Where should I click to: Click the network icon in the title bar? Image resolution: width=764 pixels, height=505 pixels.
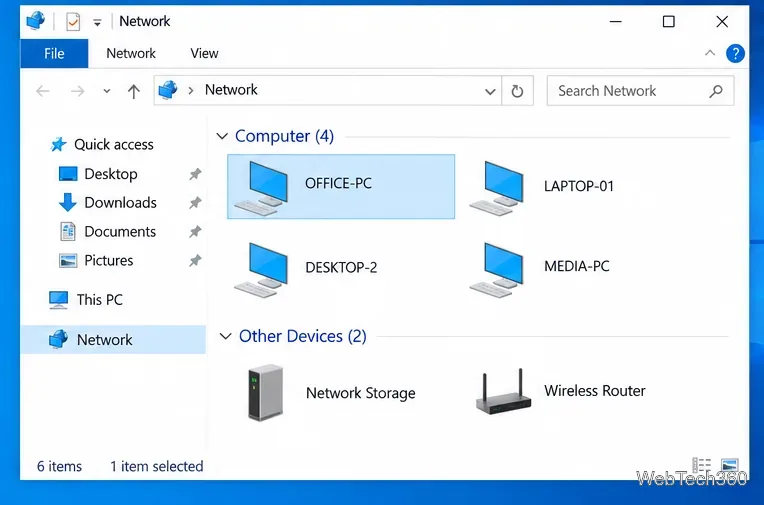[x=36, y=21]
